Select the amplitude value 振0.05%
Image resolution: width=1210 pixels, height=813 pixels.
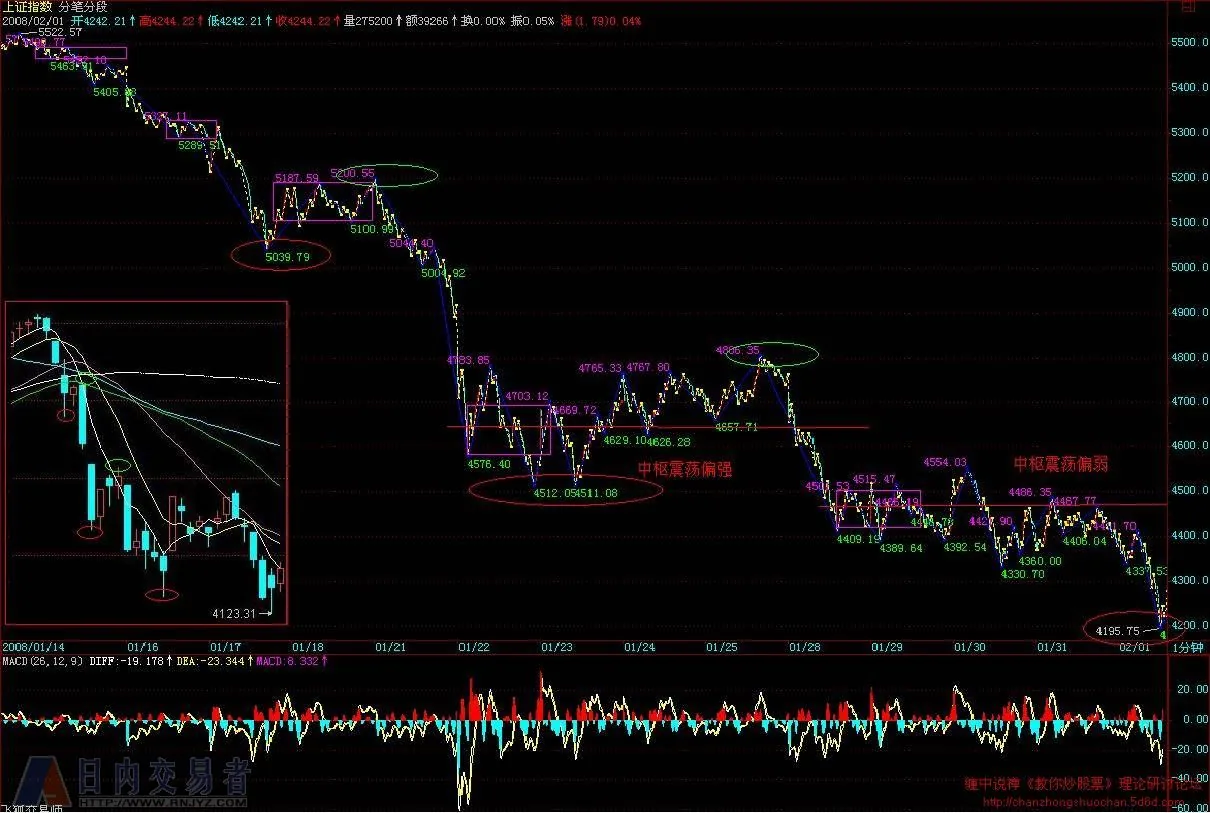tap(532, 20)
